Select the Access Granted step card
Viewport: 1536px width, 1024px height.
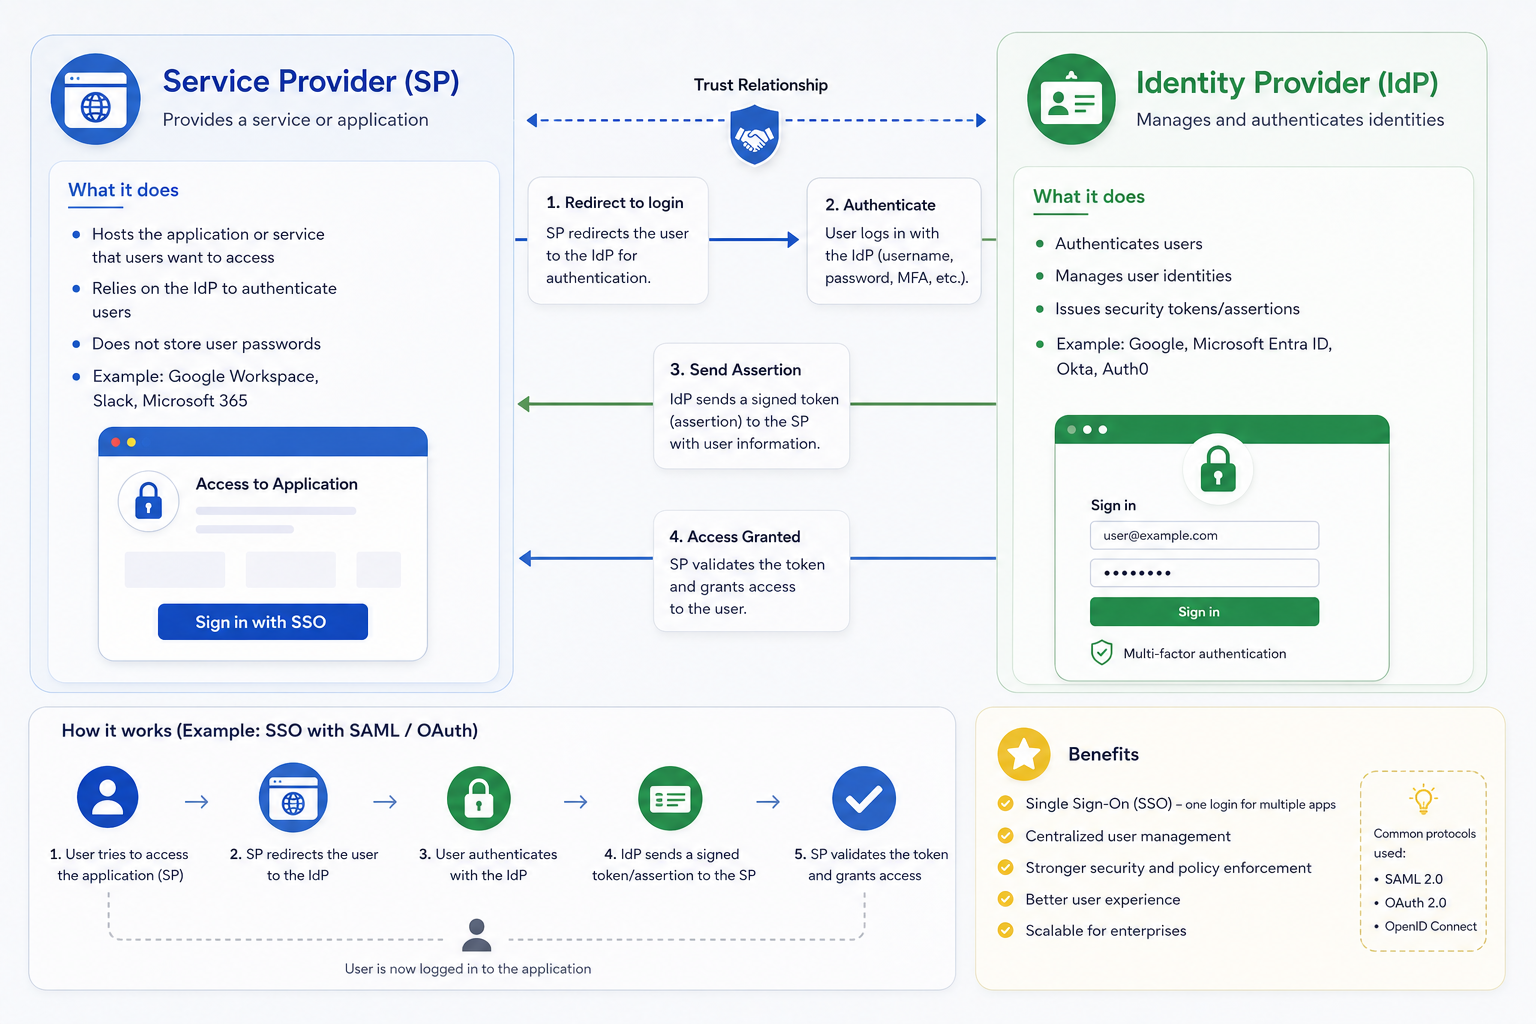coord(751,571)
